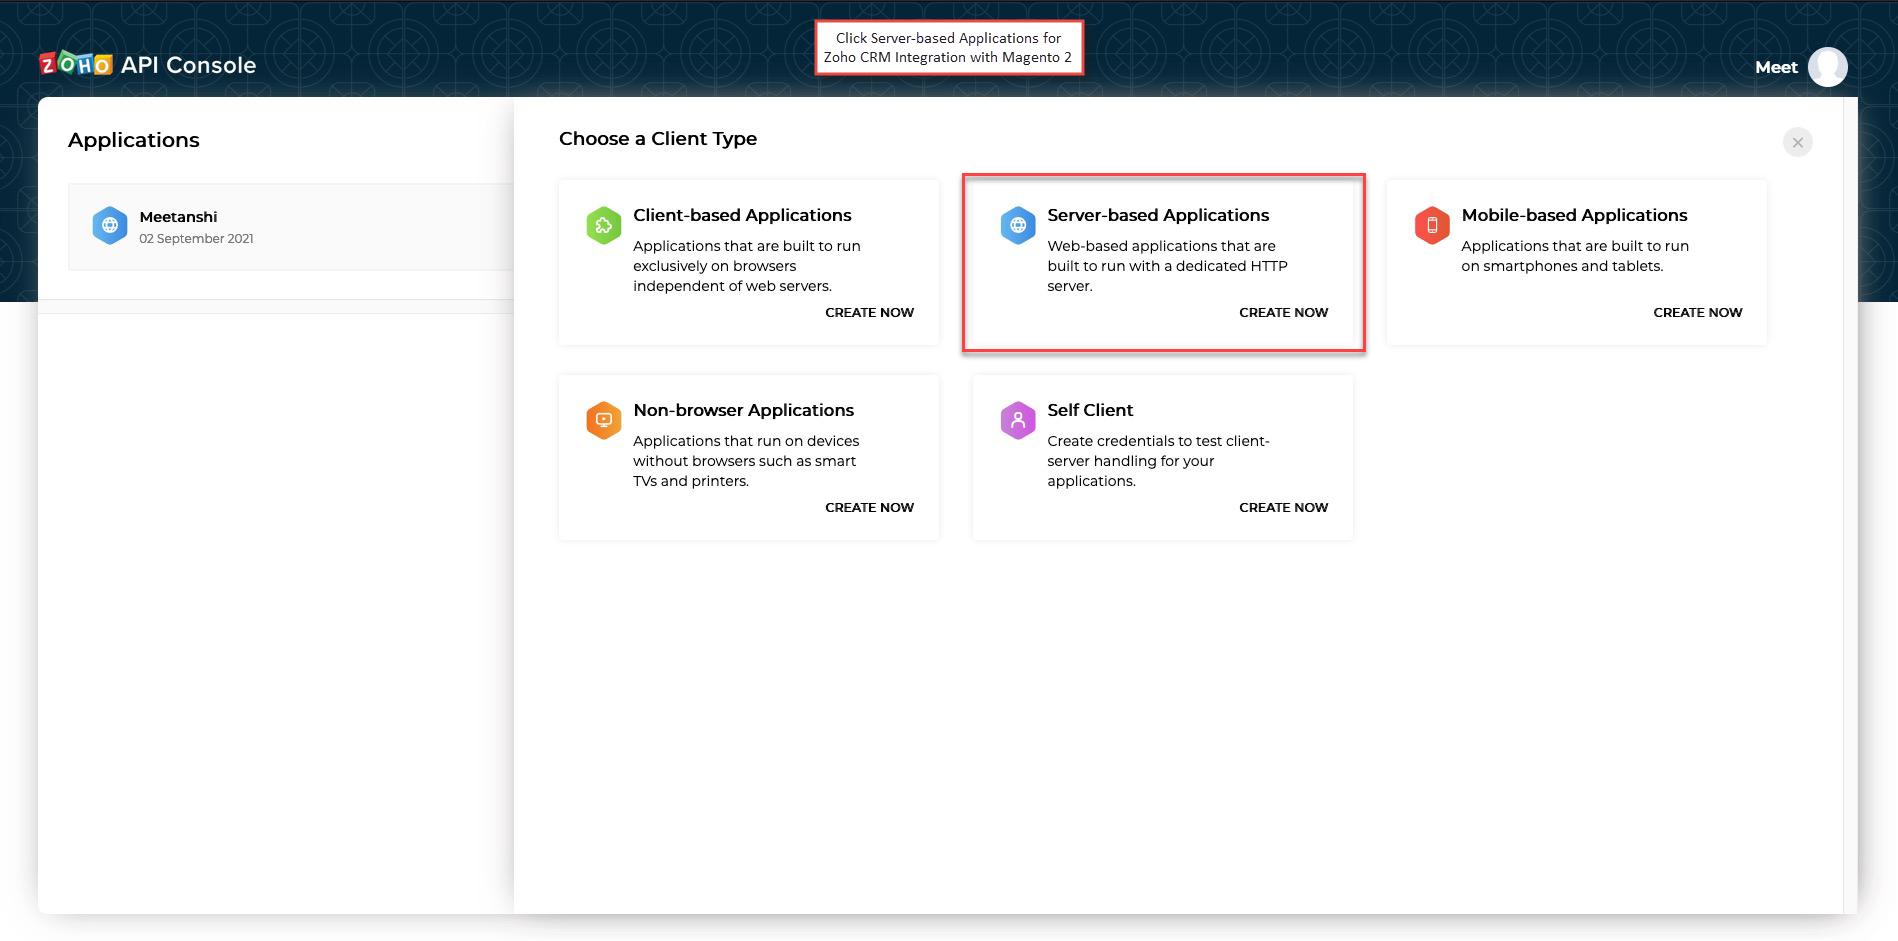Click CREATE NOW under Server-based Applications
This screenshot has width=1898, height=941.
(1283, 312)
